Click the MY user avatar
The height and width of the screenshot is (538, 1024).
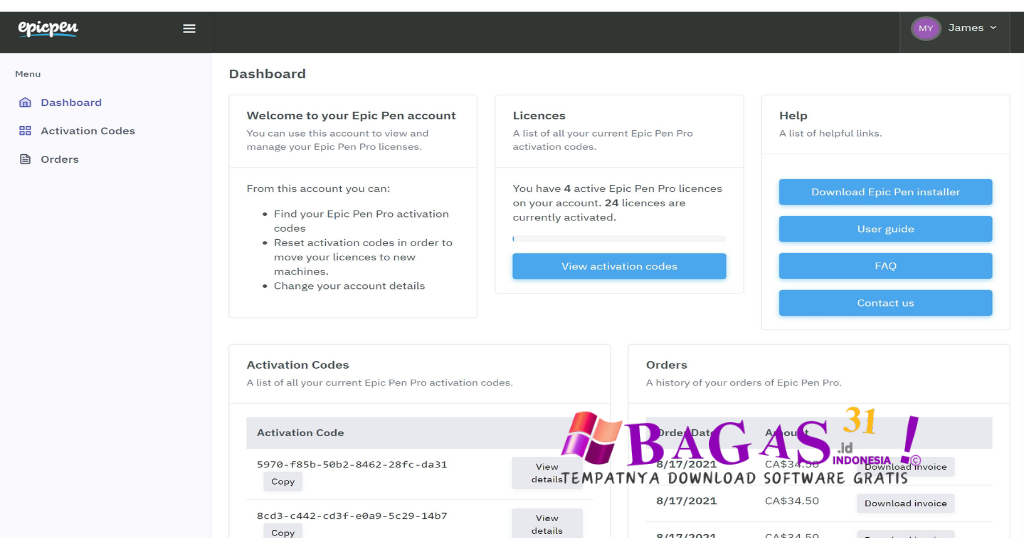point(925,28)
